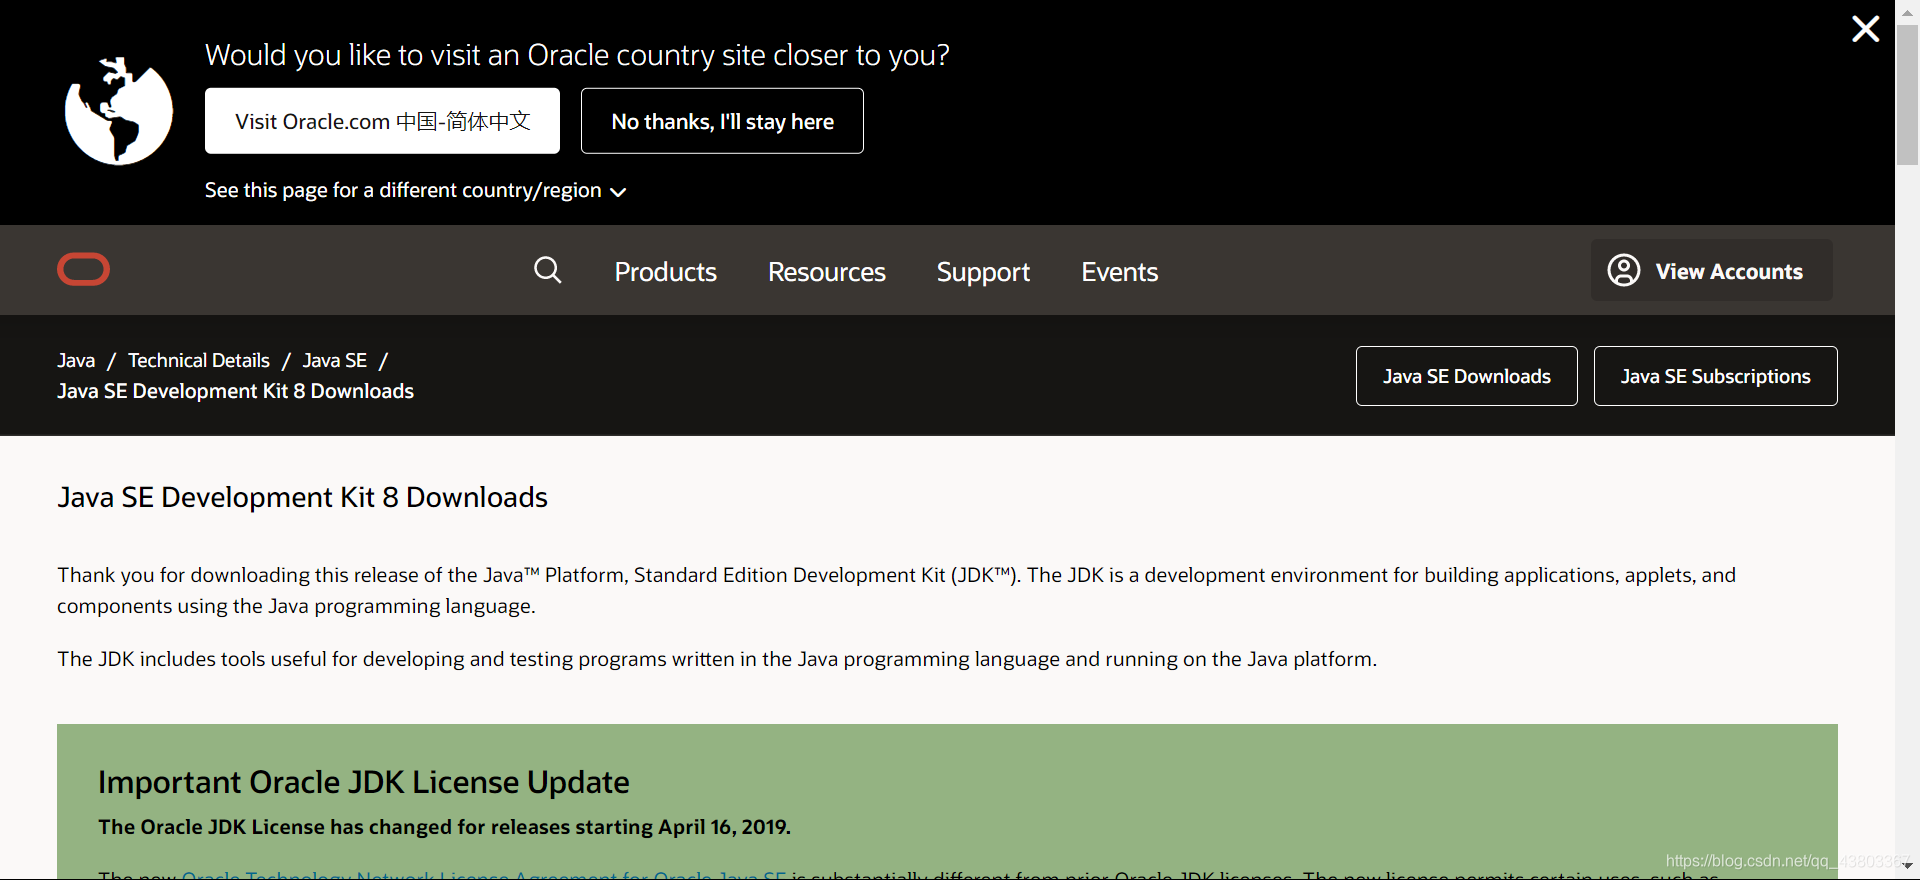Screen dimensions: 1920x880
Task: Click the page vertical scrollbar thumb
Action: click(x=1907, y=95)
